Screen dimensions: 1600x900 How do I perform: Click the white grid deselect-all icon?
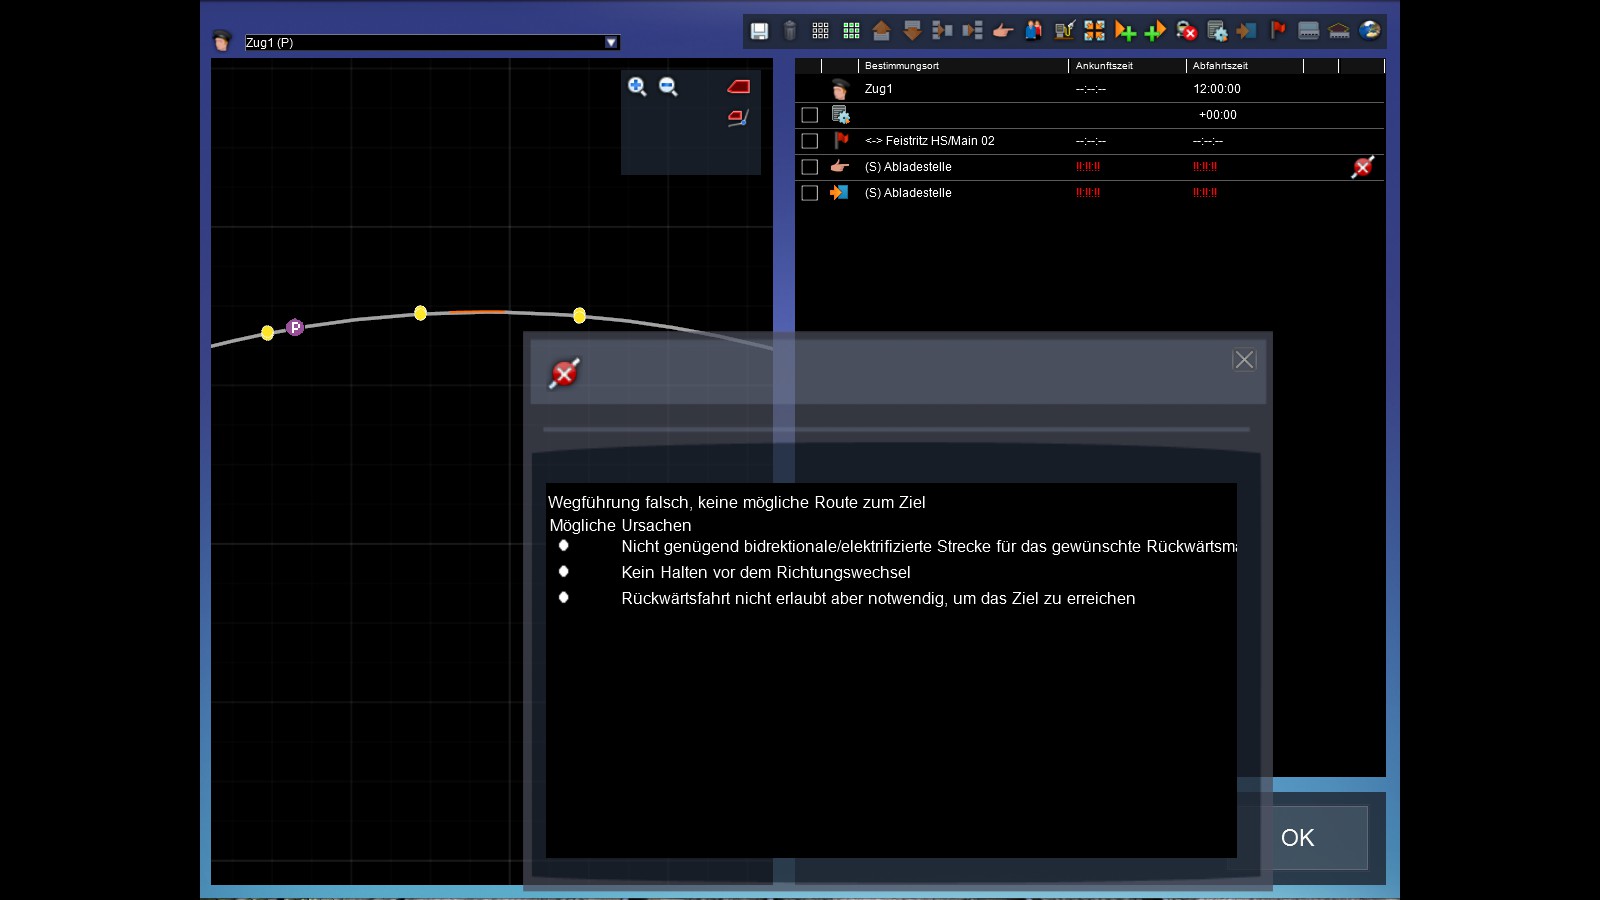(821, 31)
